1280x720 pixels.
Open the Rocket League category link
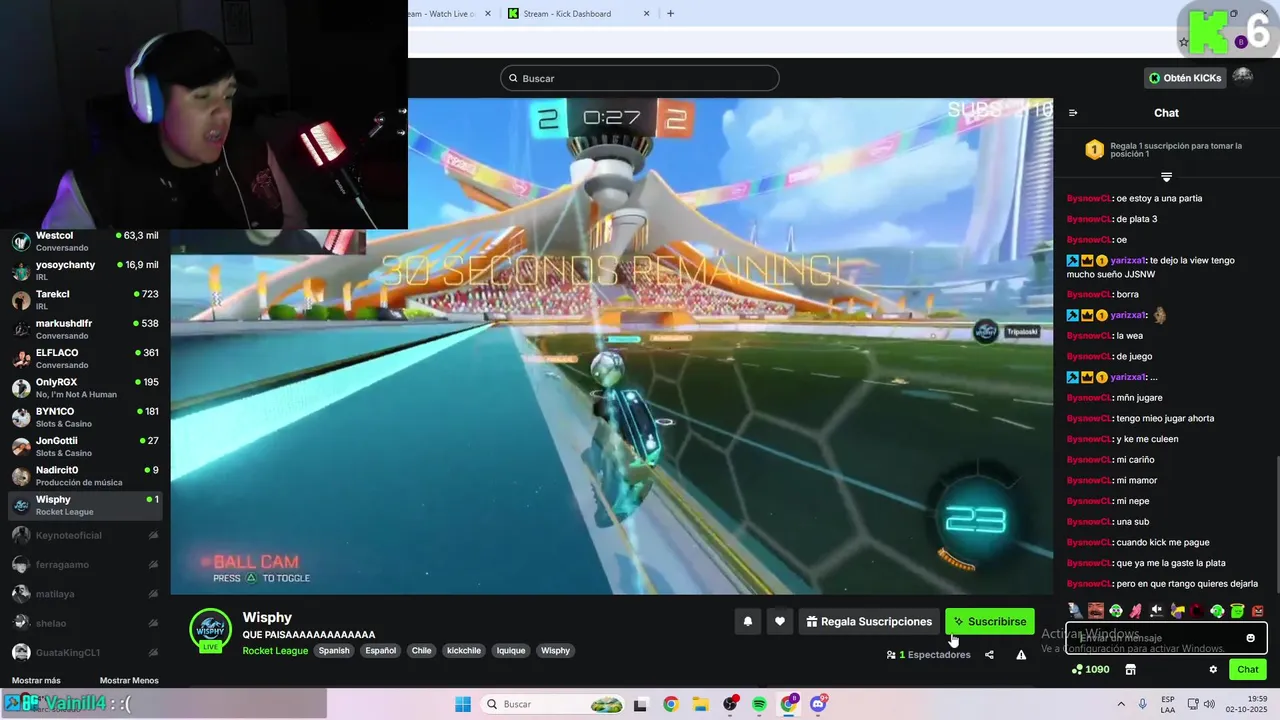pos(275,650)
